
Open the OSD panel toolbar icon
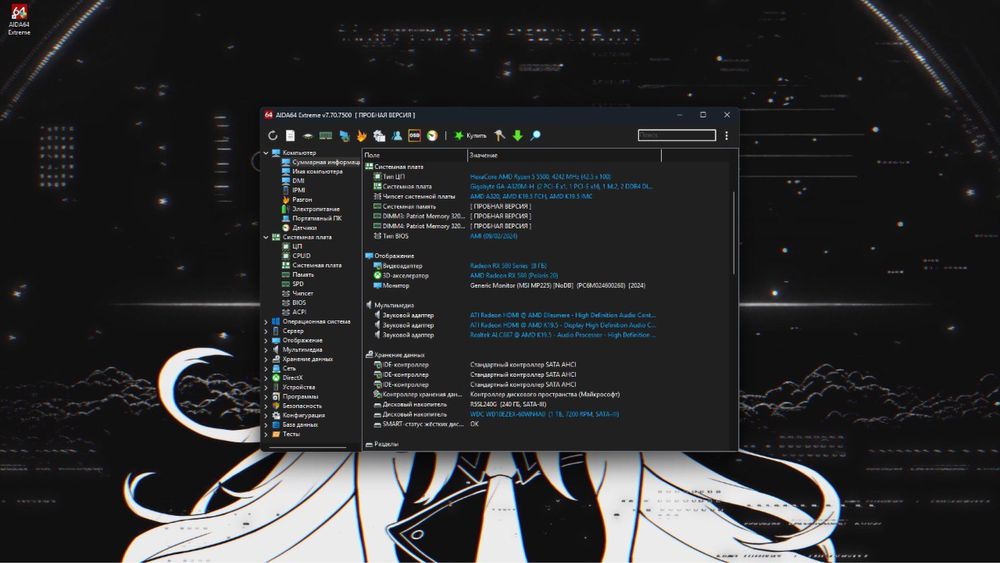click(415, 135)
